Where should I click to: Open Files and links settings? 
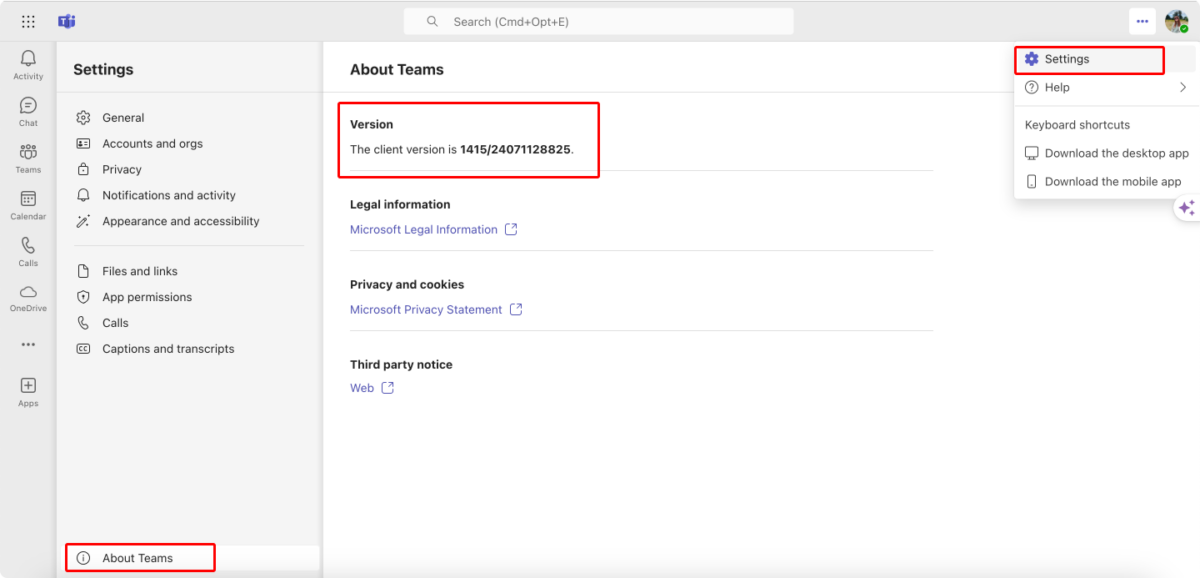(x=188, y=271)
